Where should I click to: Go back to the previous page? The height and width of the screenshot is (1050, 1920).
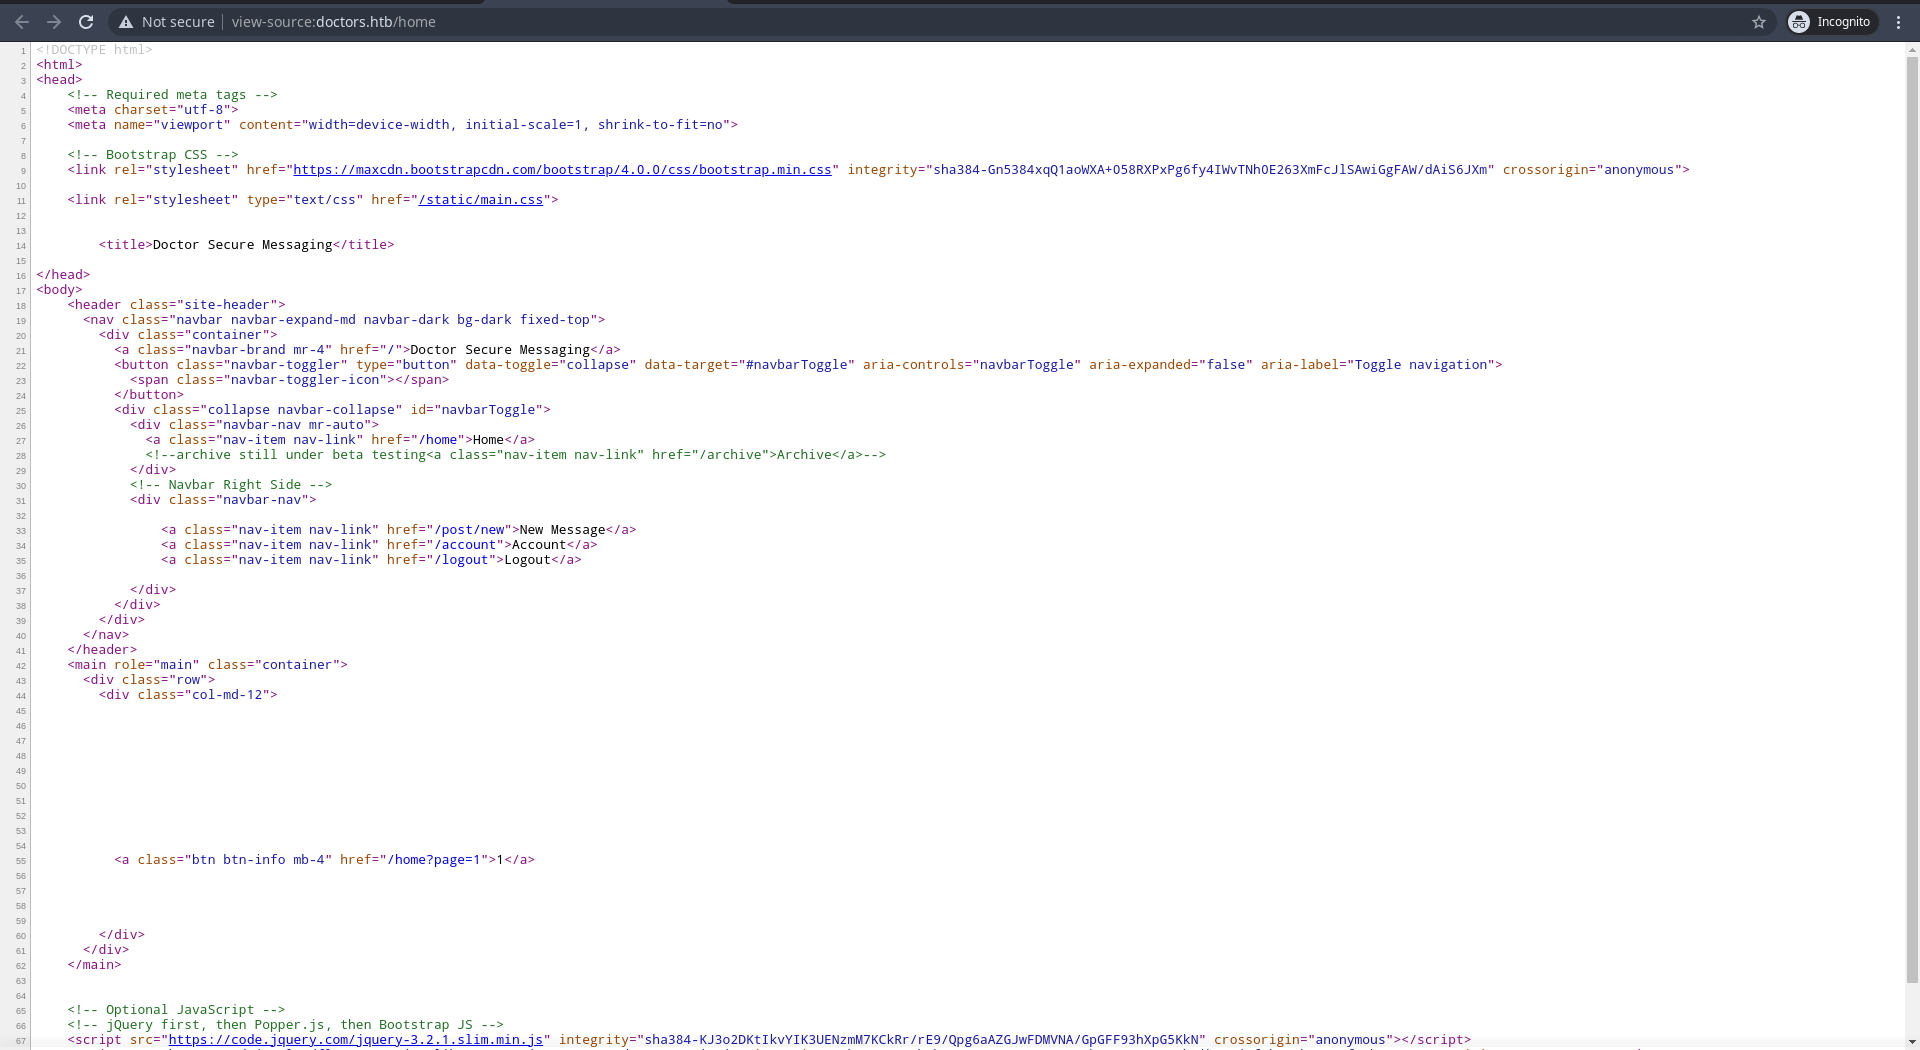point(22,22)
